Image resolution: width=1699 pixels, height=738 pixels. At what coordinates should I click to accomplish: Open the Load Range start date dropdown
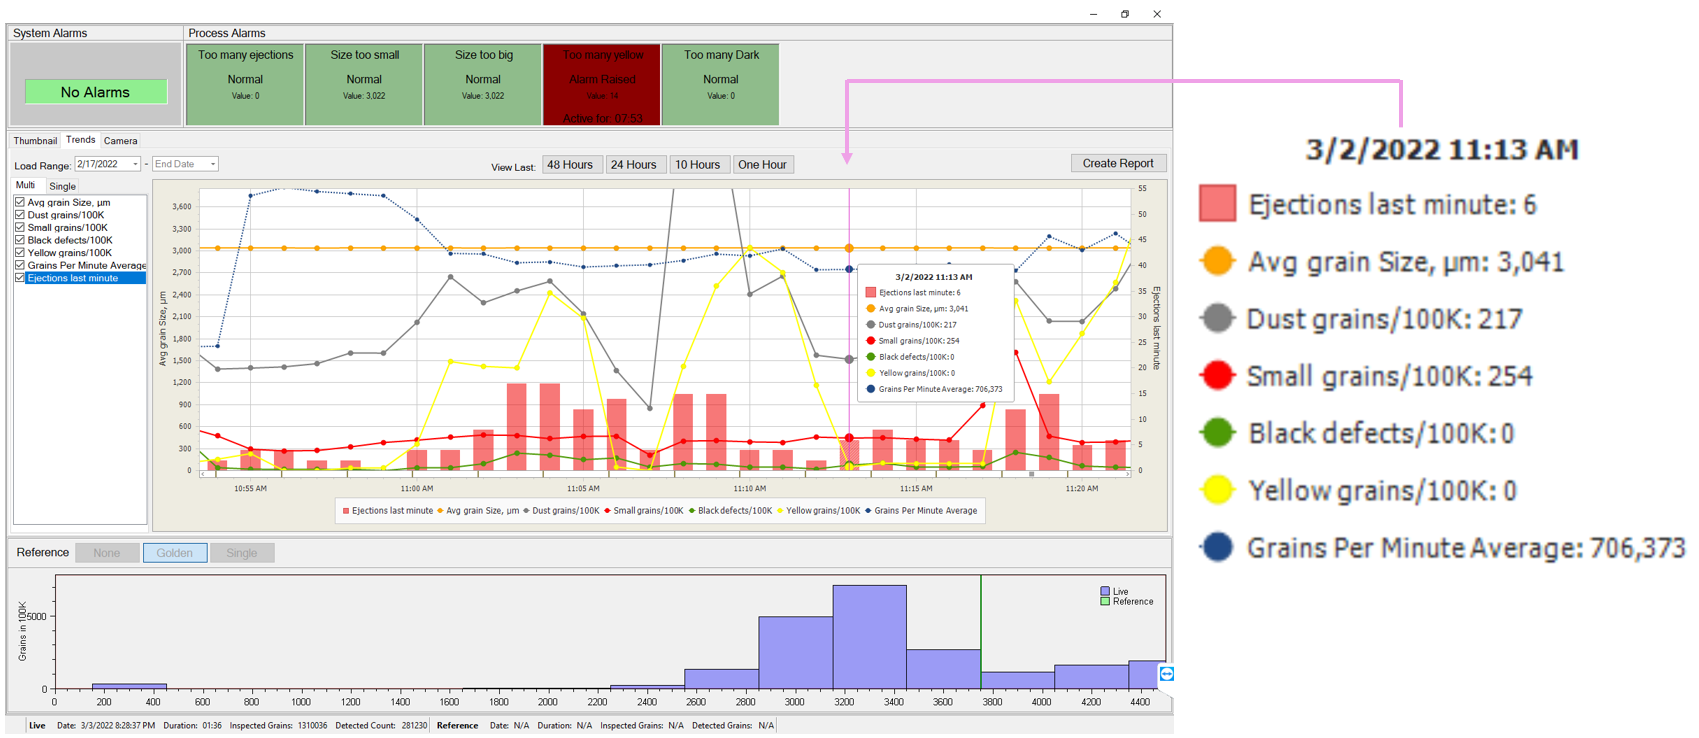[135, 164]
